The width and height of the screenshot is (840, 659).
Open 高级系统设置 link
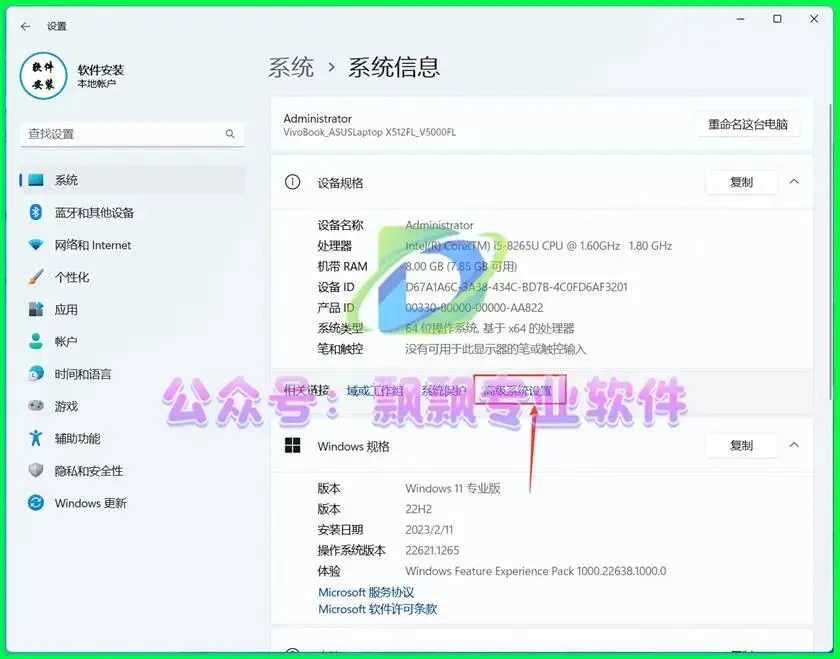pyautogui.click(x=518, y=391)
